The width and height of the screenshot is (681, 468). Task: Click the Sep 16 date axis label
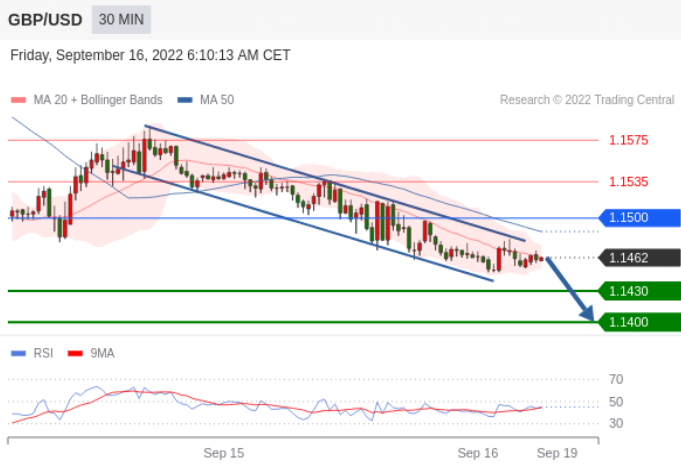pos(478,453)
